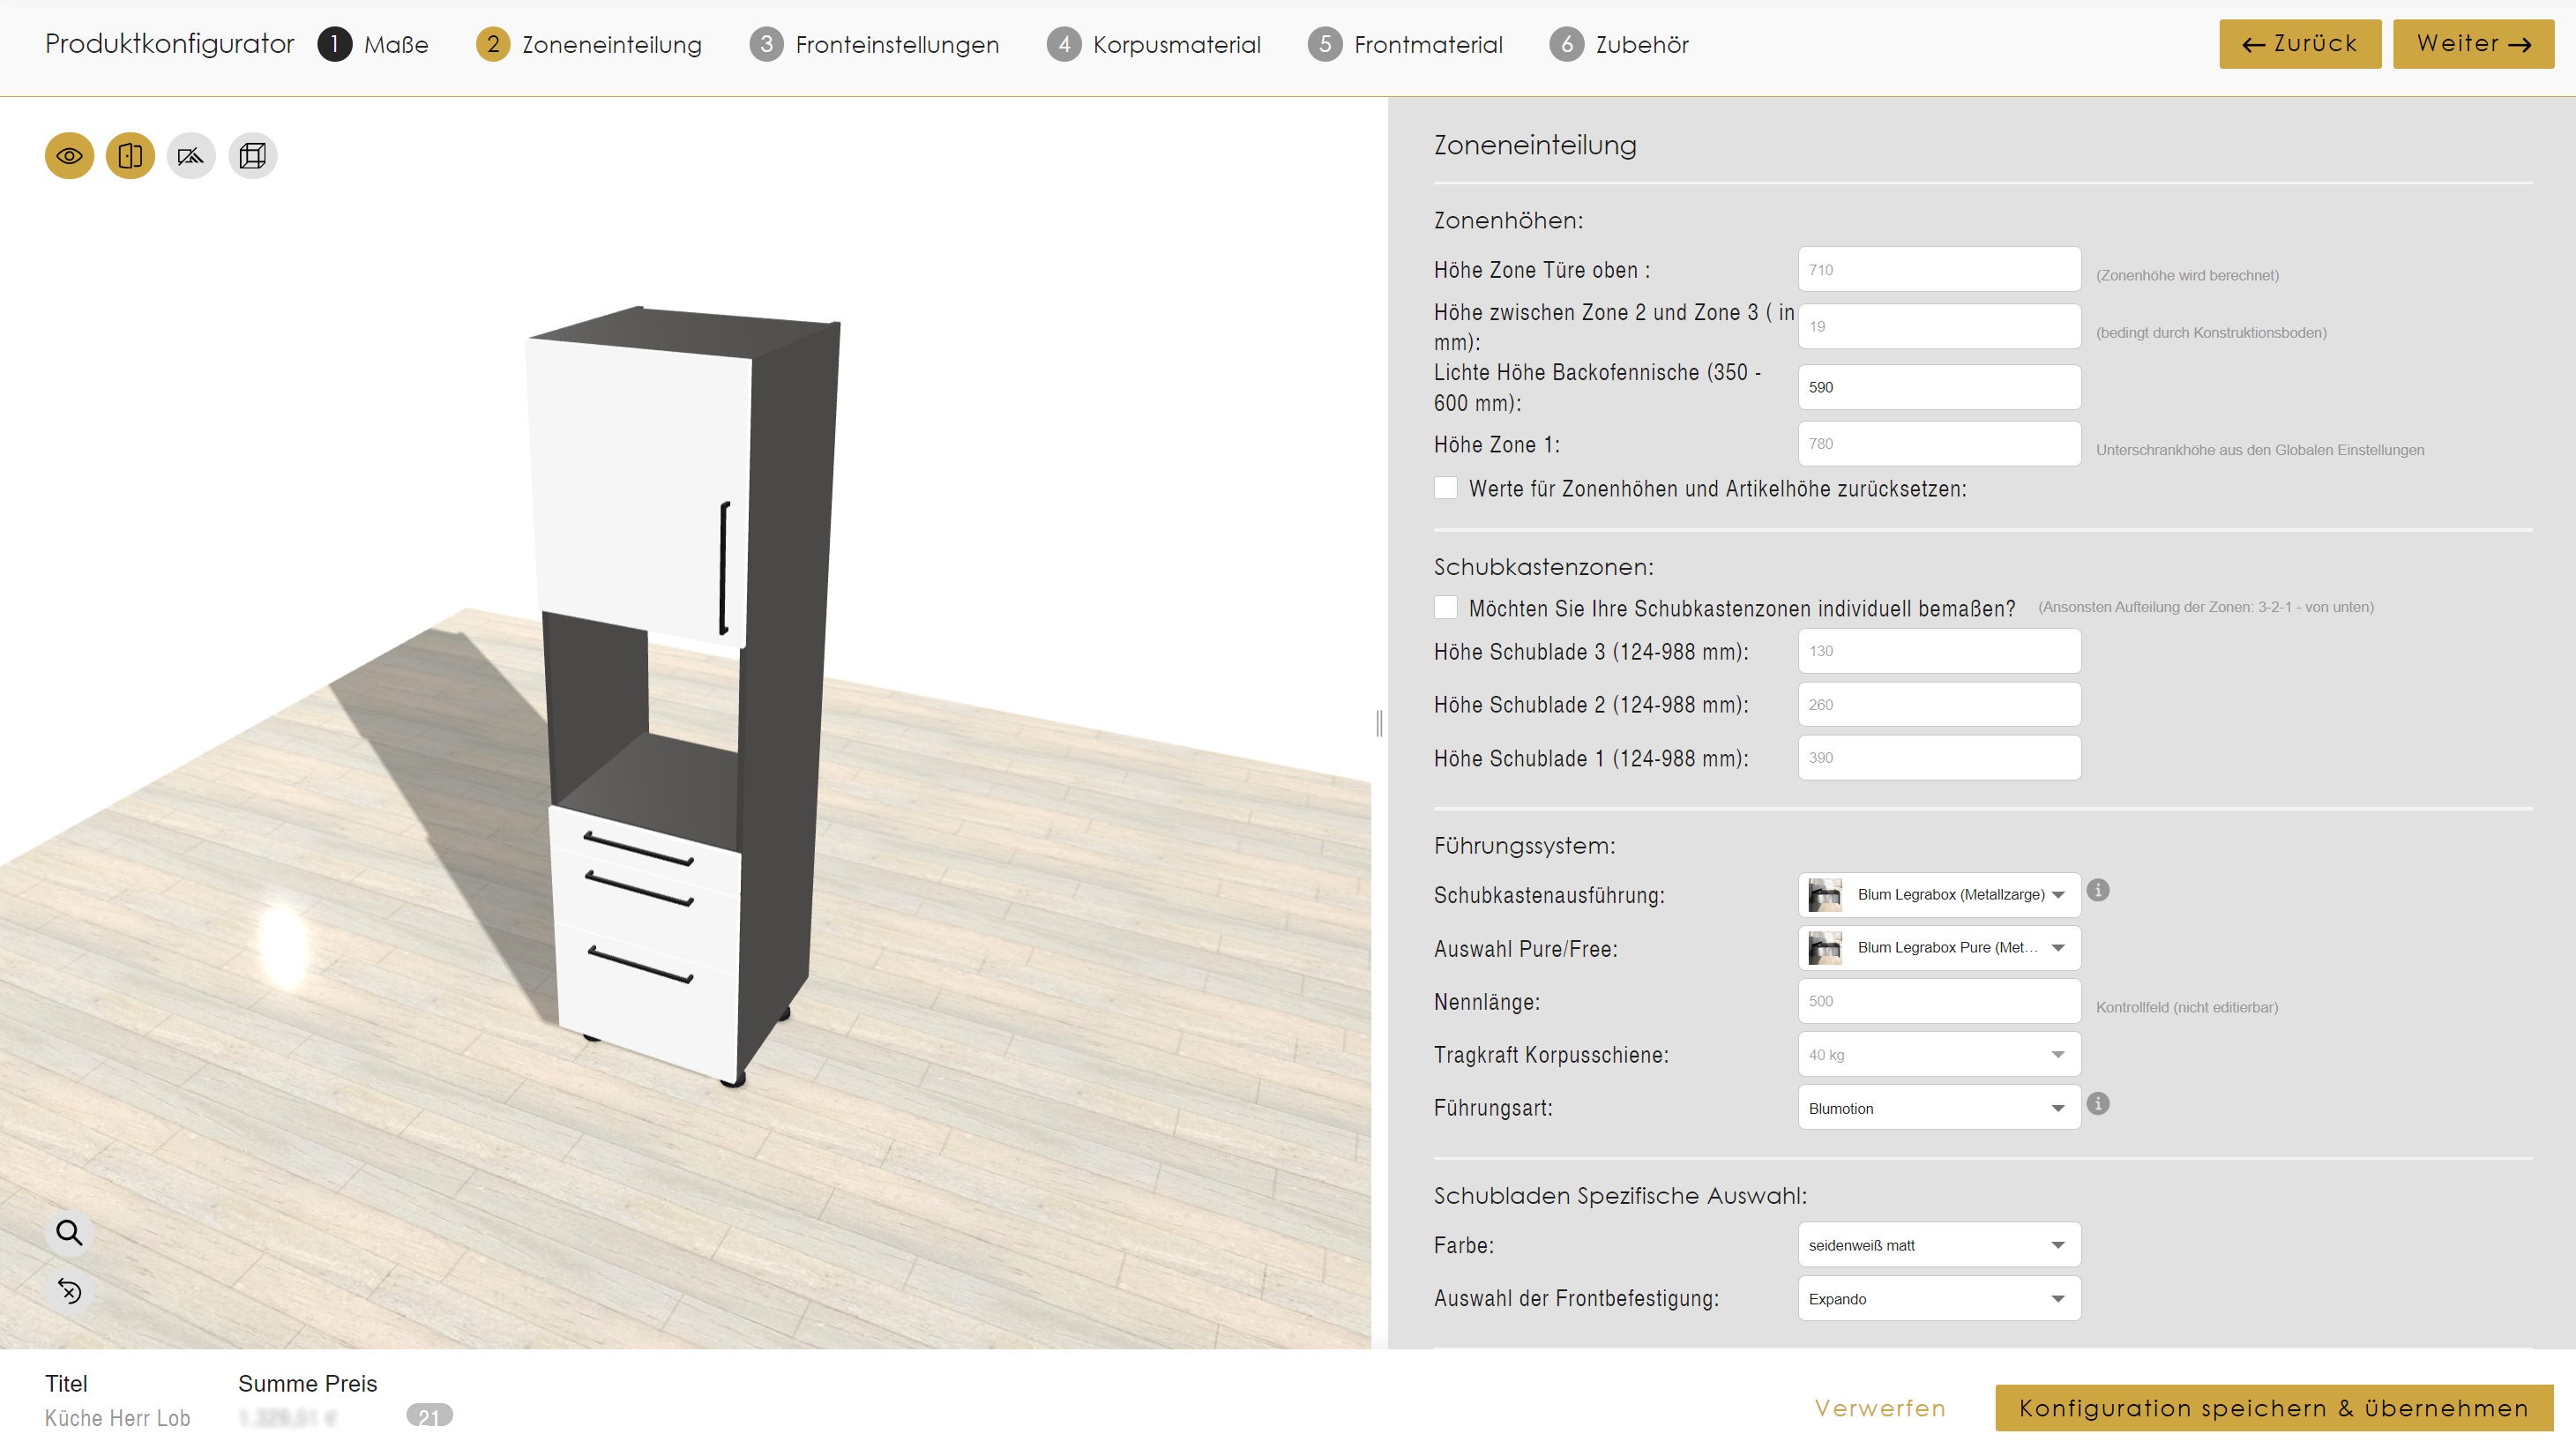Click info icon beside Führungsart
The height and width of the screenshot is (1449, 2576).
2098,1103
